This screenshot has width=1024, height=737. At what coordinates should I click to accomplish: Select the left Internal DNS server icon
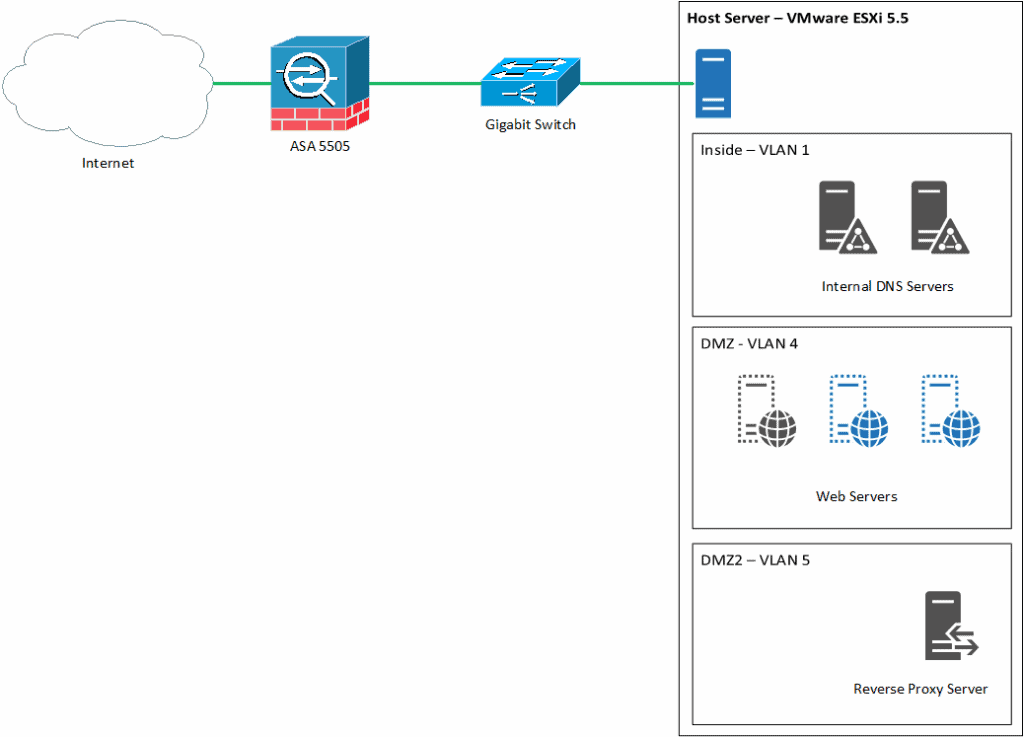[848, 217]
